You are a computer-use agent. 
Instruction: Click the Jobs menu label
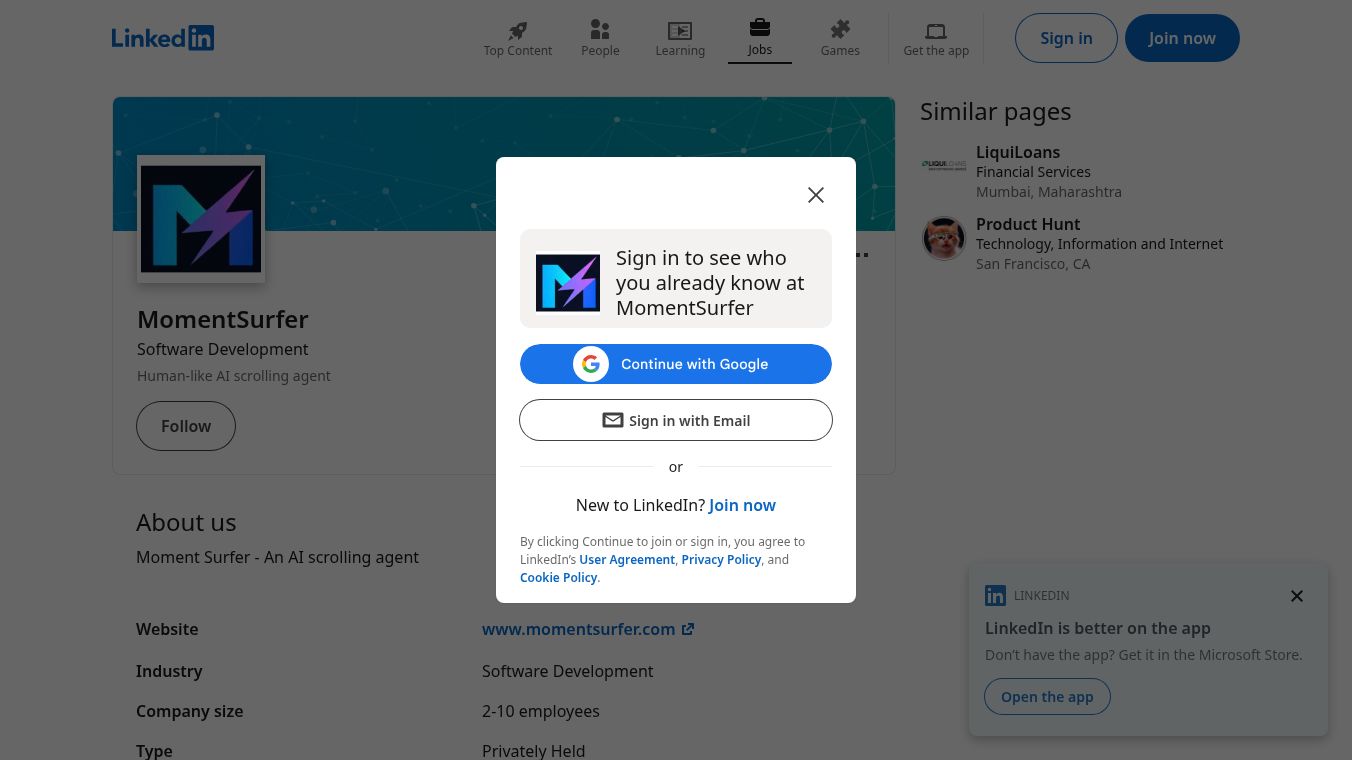pyautogui.click(x=760, y=50)
